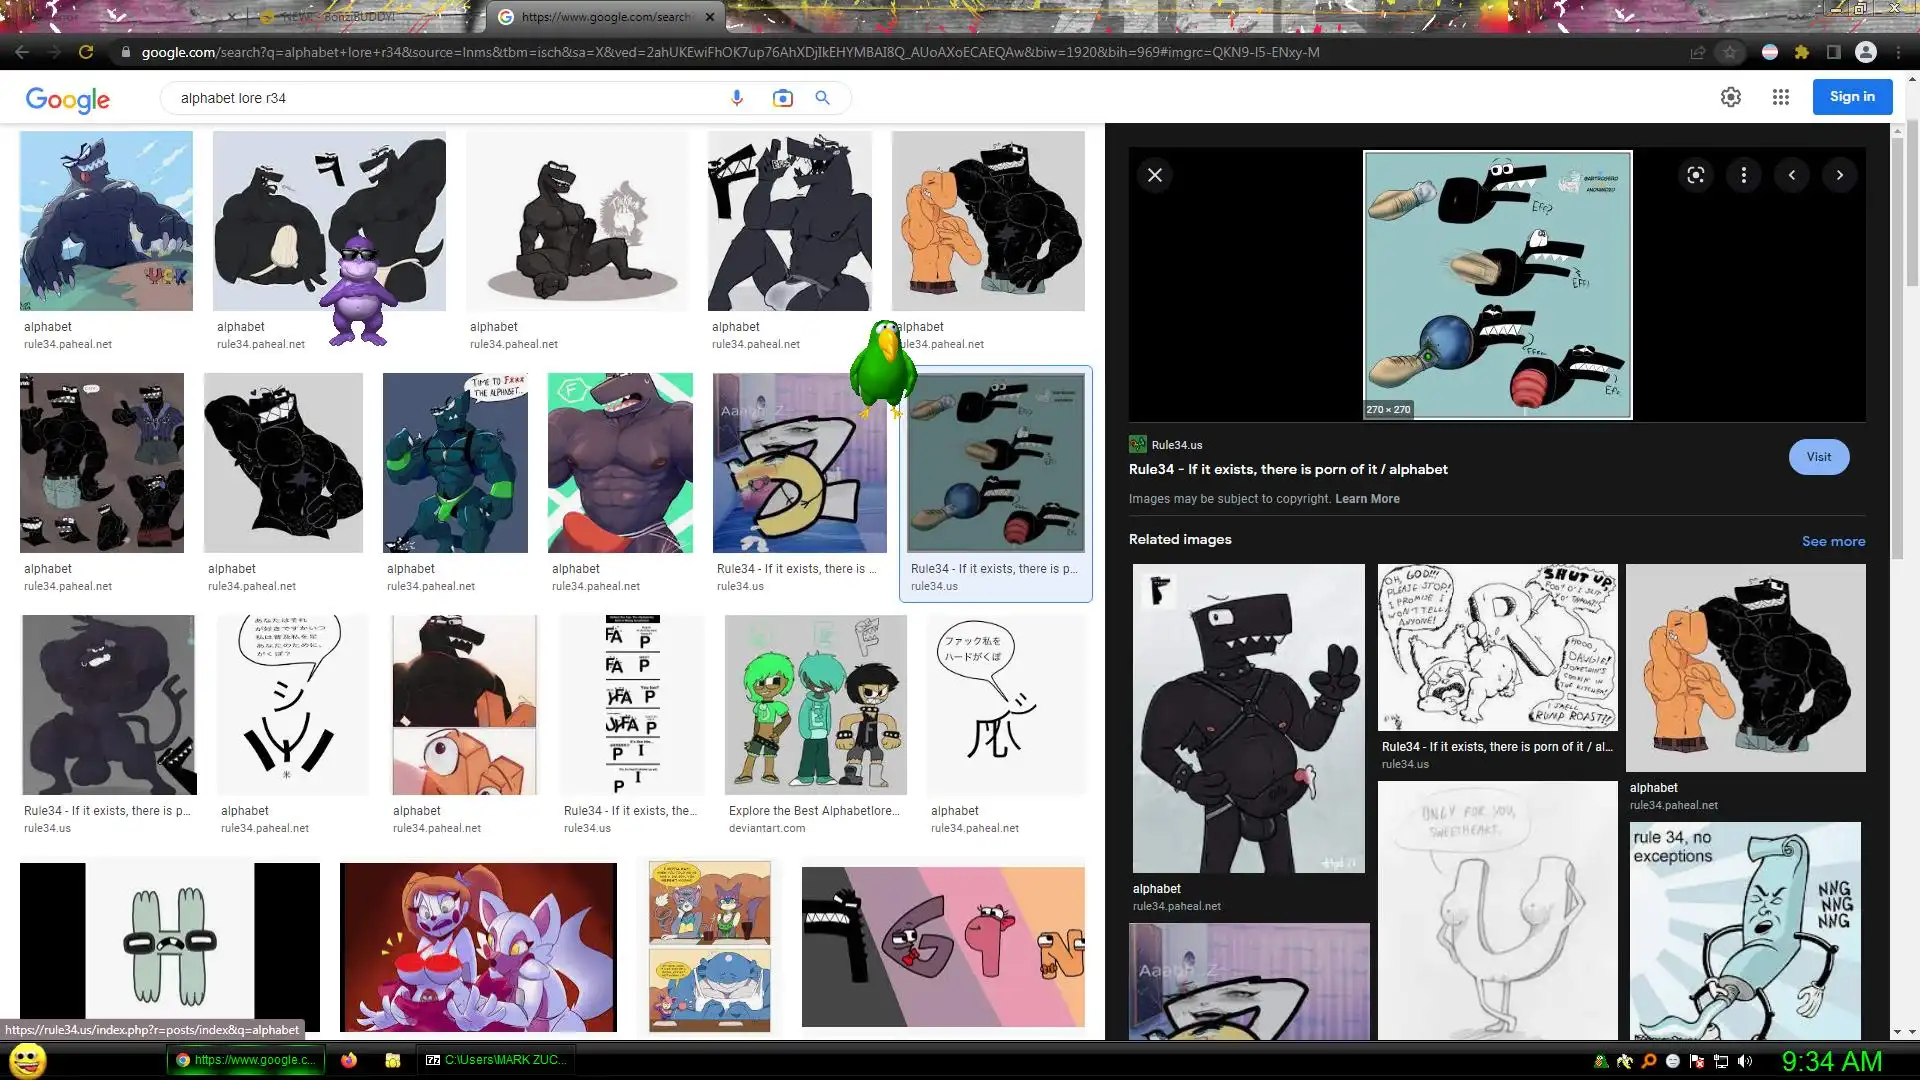Open preview three-dot more options menu
Viewport: 1920px width, 1080px height.
coord(1744,175)
